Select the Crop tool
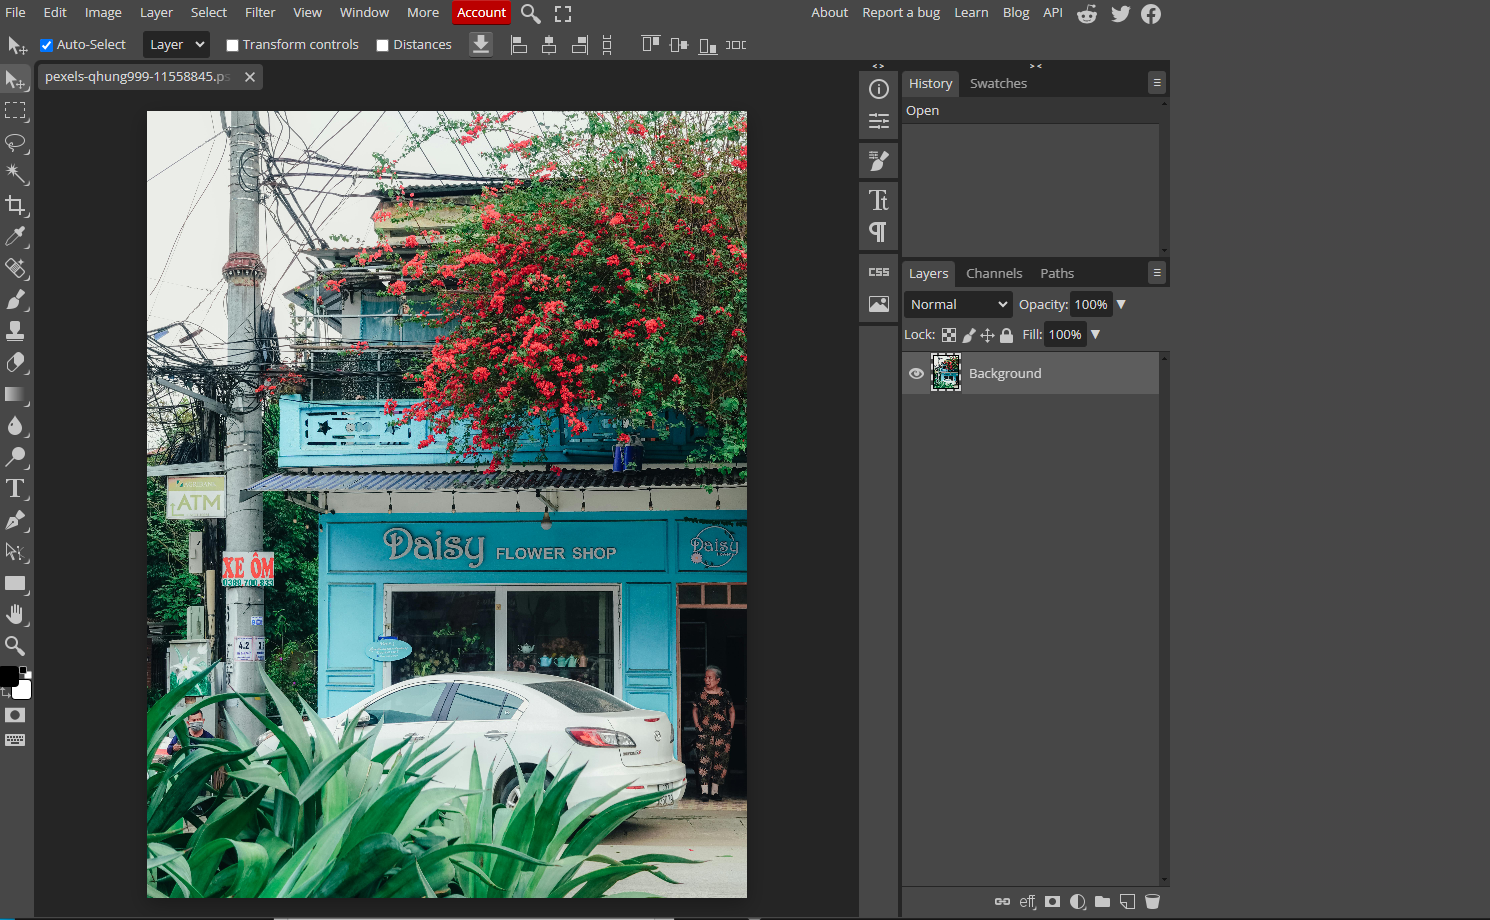 pyautogui.click(x=16, y=206)
